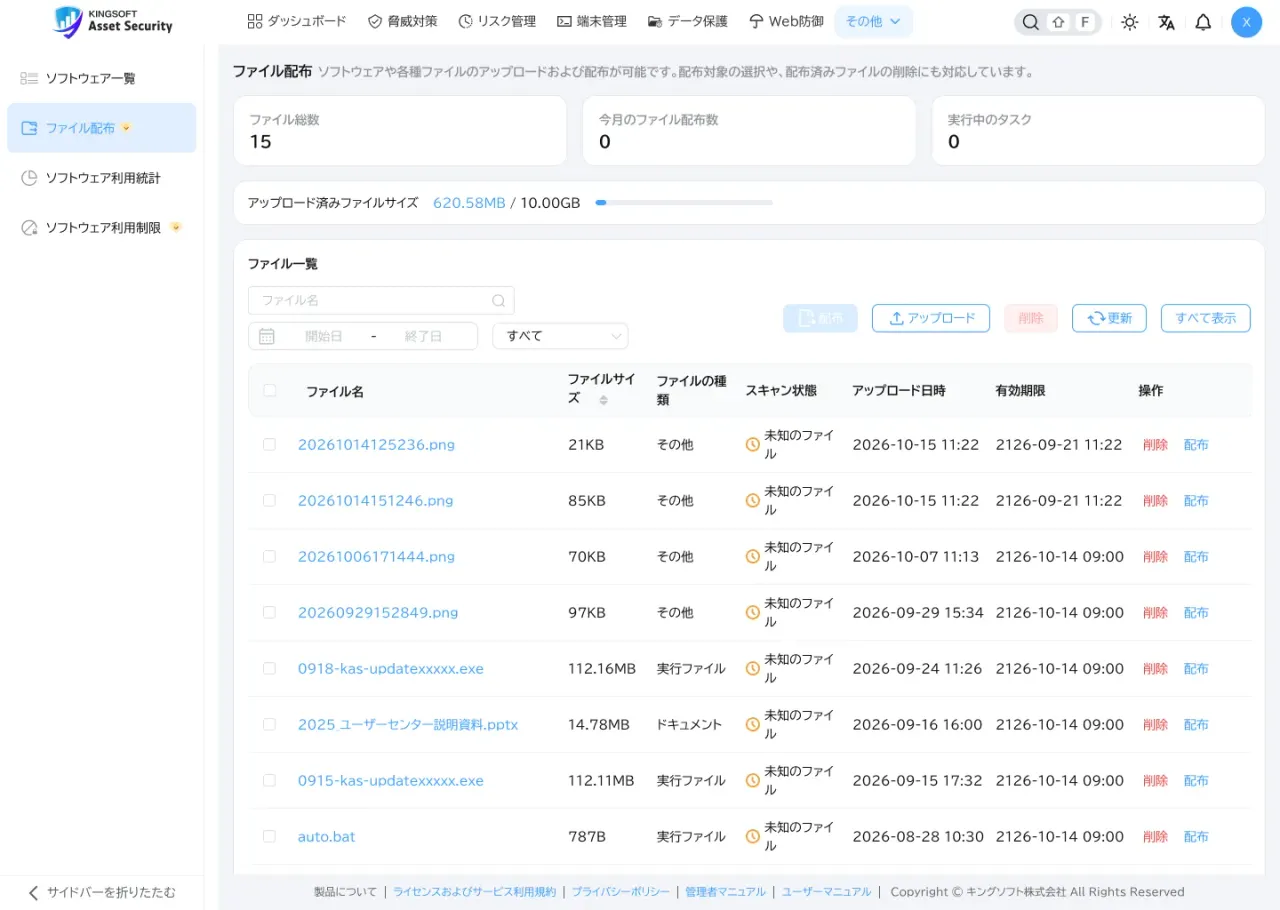The image size is (1280, 910).
Task: Click the アップロード button
Action: coord(931,318)
